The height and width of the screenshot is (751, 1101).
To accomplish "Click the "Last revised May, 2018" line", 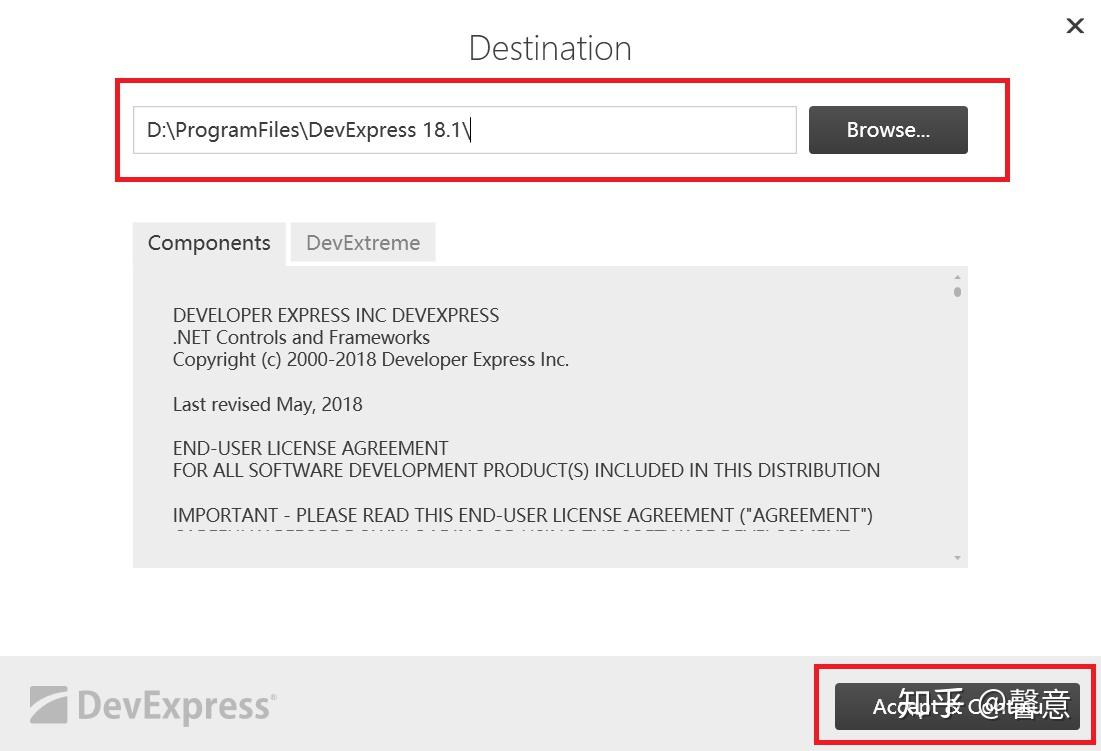I will (x=267, y=404).
